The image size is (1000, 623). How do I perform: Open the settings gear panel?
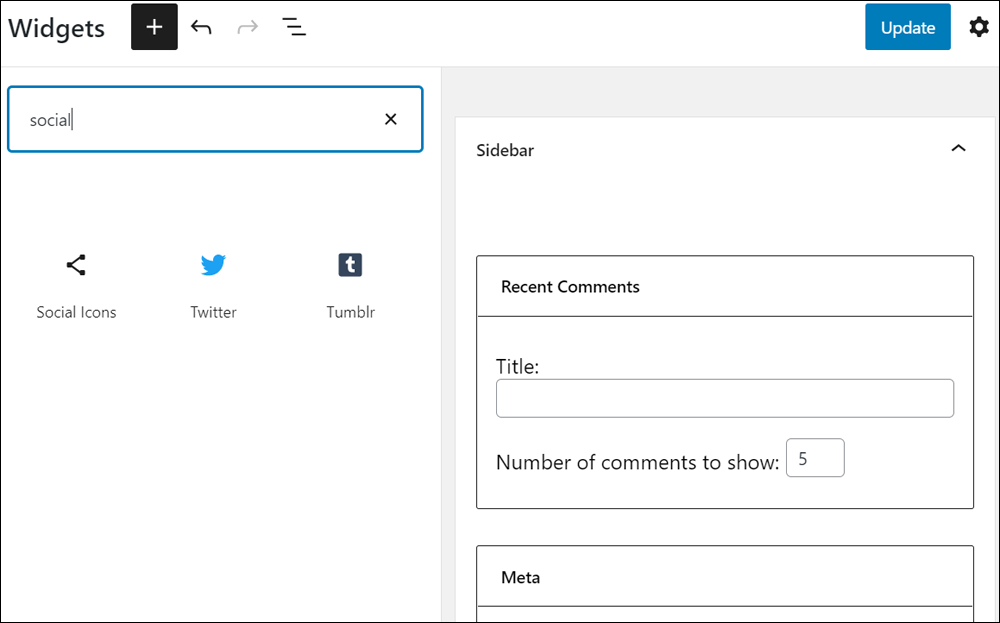(x=978, y=27)
